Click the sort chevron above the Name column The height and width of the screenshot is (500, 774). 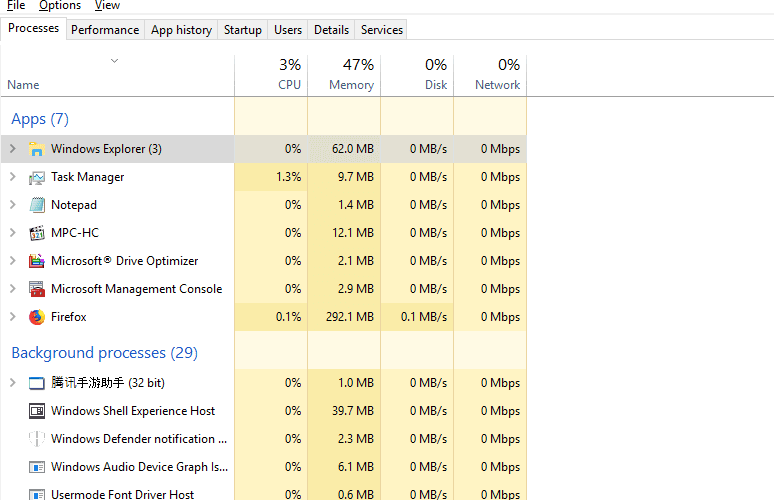pyautogui.click(x=115, y=61)
